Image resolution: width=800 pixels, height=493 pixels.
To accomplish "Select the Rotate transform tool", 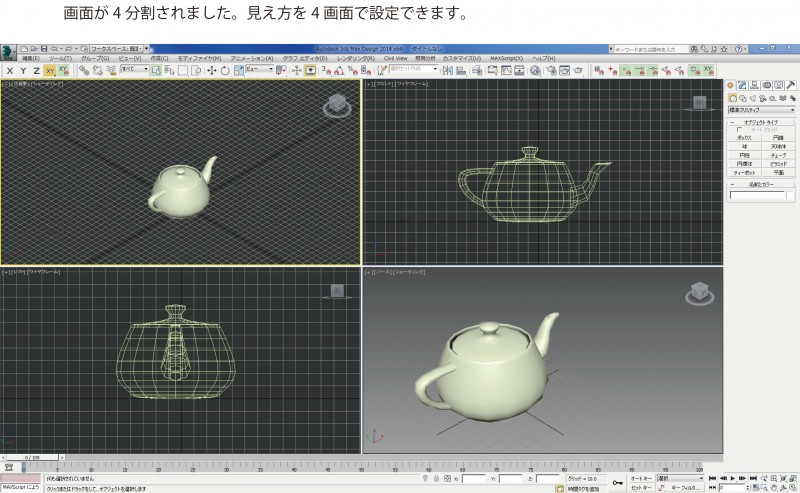I will coord(225,70).
